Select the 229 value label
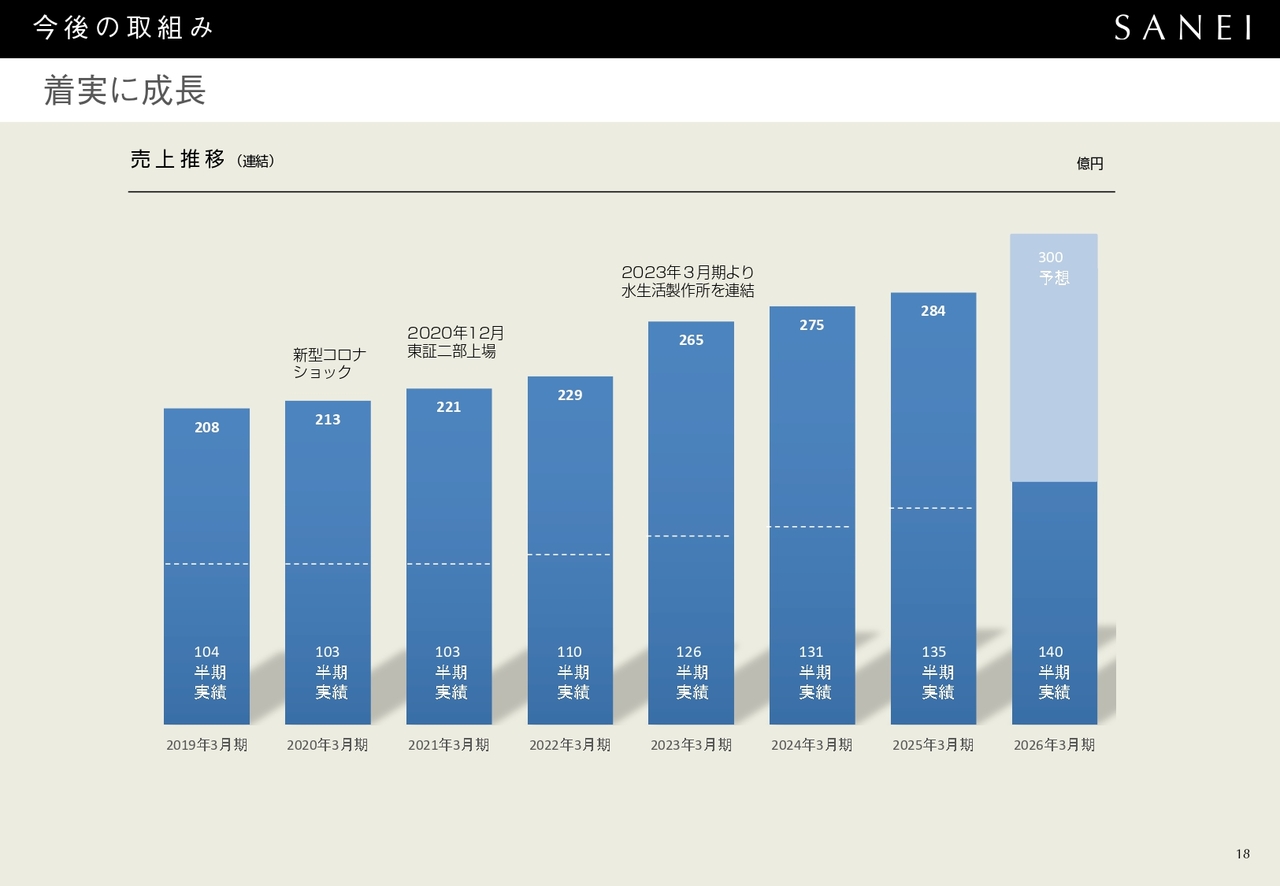Screen dimensions: 1280x886 (x=570, y=395)
